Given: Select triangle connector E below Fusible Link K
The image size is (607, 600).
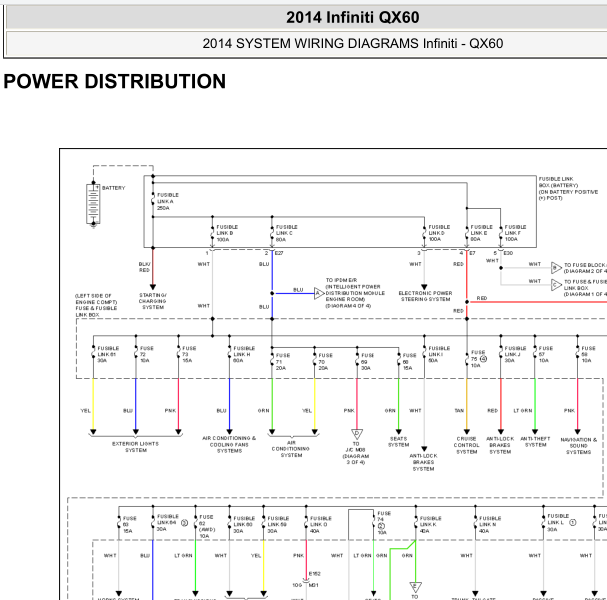Looking at the screenshot, I should click(x=415, y=587).
